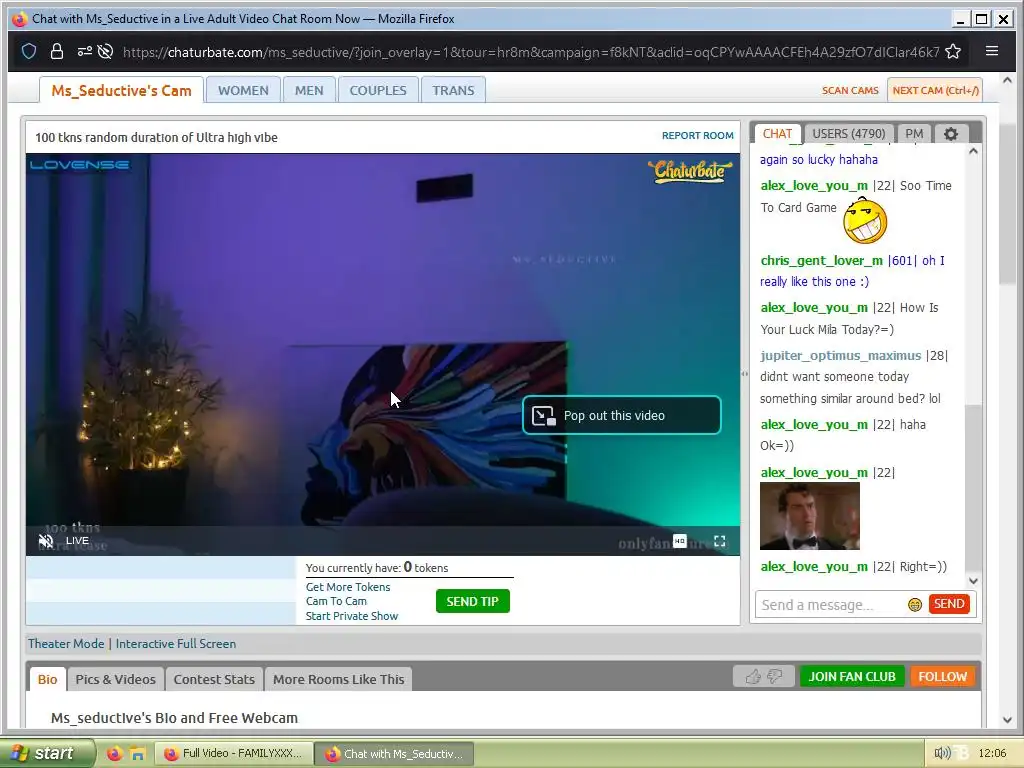Click the thumbs up rating icon
The height and width of the screenshot is (768, 1024).
(x=752, y=677)
